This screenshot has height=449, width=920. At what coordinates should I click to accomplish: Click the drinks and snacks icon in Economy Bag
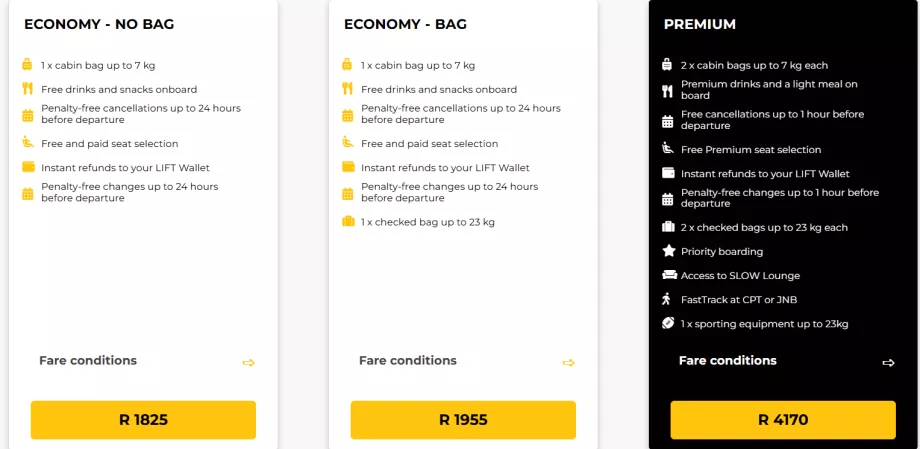tap(348, 89)
